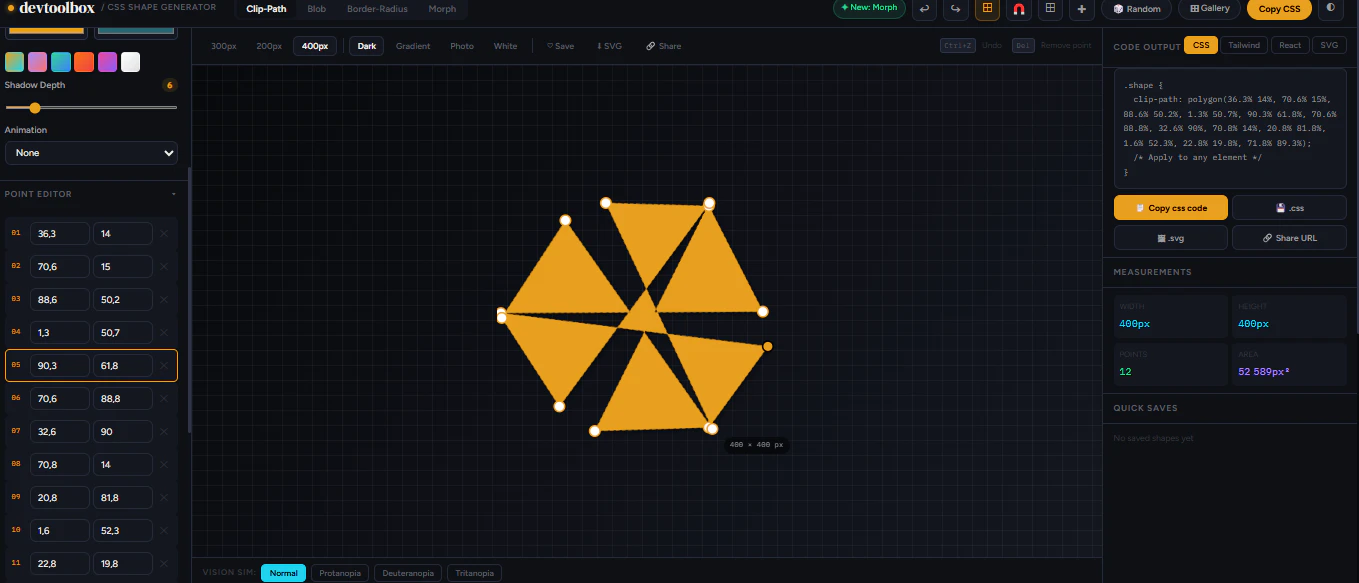Screen dimensions: 1359x583
Task: Download shape via SVG arrow button
Action: pos(609,46)
